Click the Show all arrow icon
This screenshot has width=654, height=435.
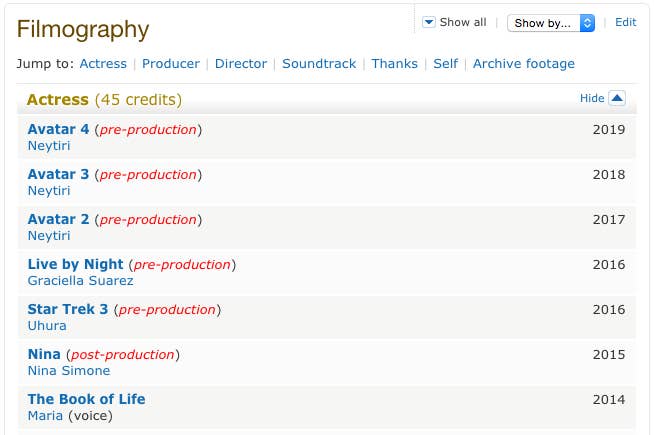tap(429, 22)
